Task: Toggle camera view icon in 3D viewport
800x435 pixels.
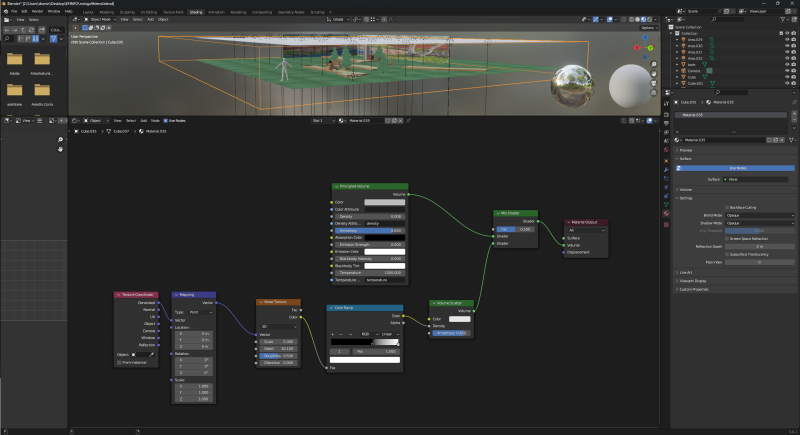Action: (654, 83)
